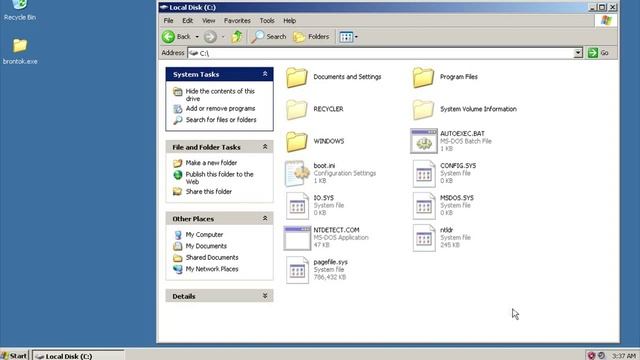Viewport: 640px width, 360px height.
Task: Select the RECYCLER folder icon
Action: (x=297, y=110)
